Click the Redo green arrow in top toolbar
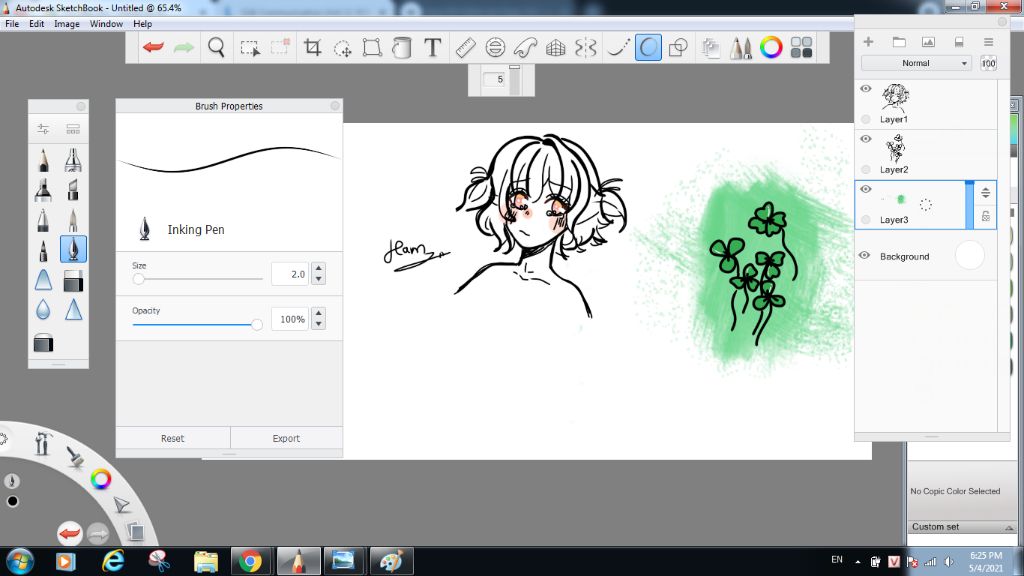This screenshot has height=576, width=1024. [x=184, y=47]
